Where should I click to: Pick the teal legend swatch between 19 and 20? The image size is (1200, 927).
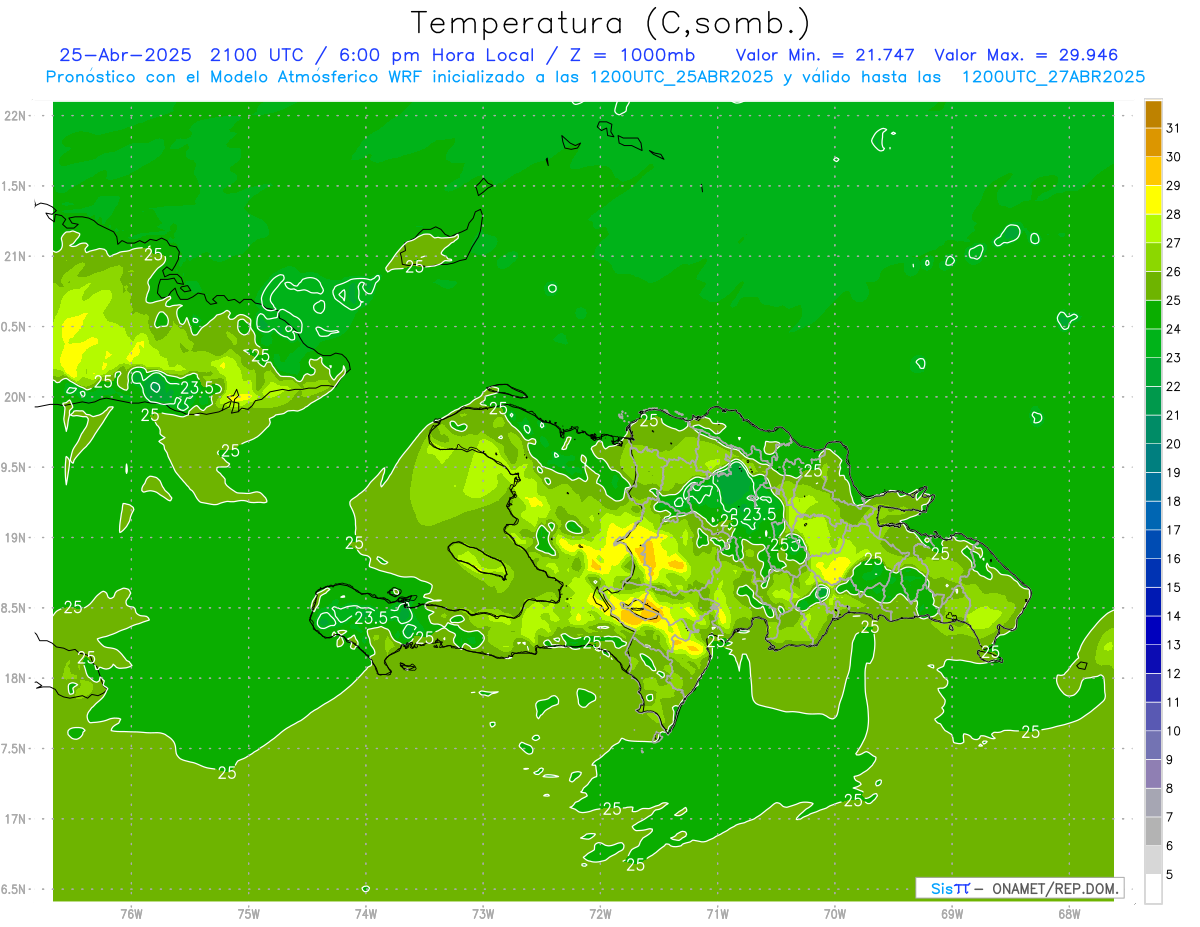click(x=1153, y=459)
